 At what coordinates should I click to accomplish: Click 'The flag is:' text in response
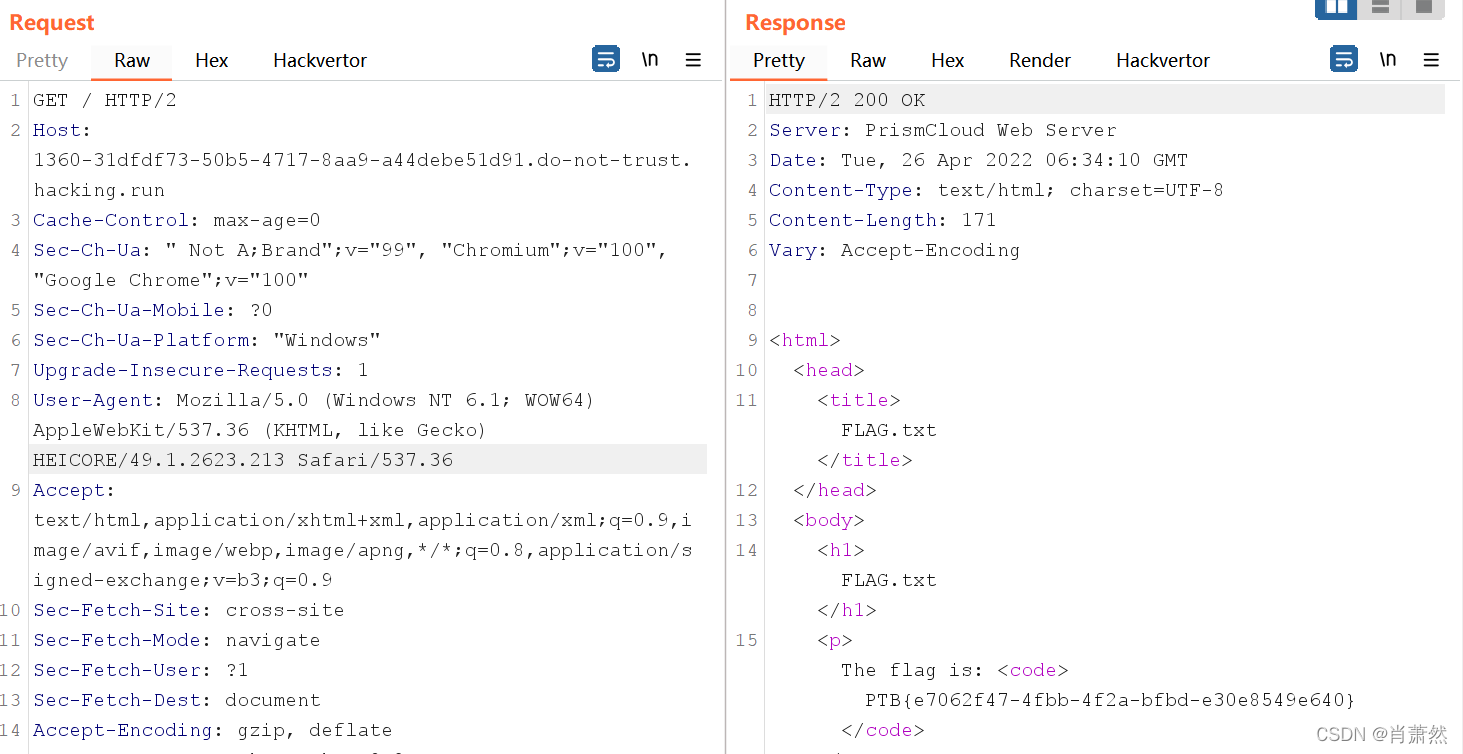tap(913, 670)
